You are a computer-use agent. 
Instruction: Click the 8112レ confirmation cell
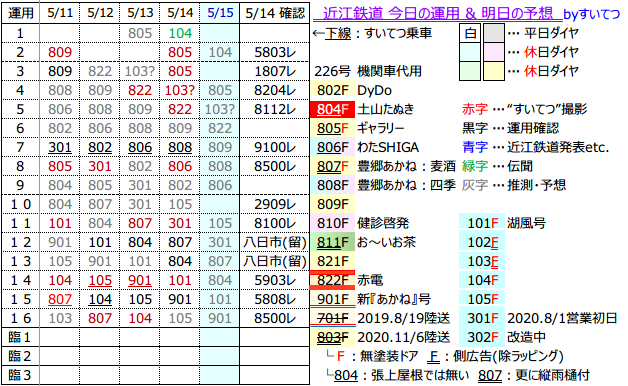pos(275,109)
